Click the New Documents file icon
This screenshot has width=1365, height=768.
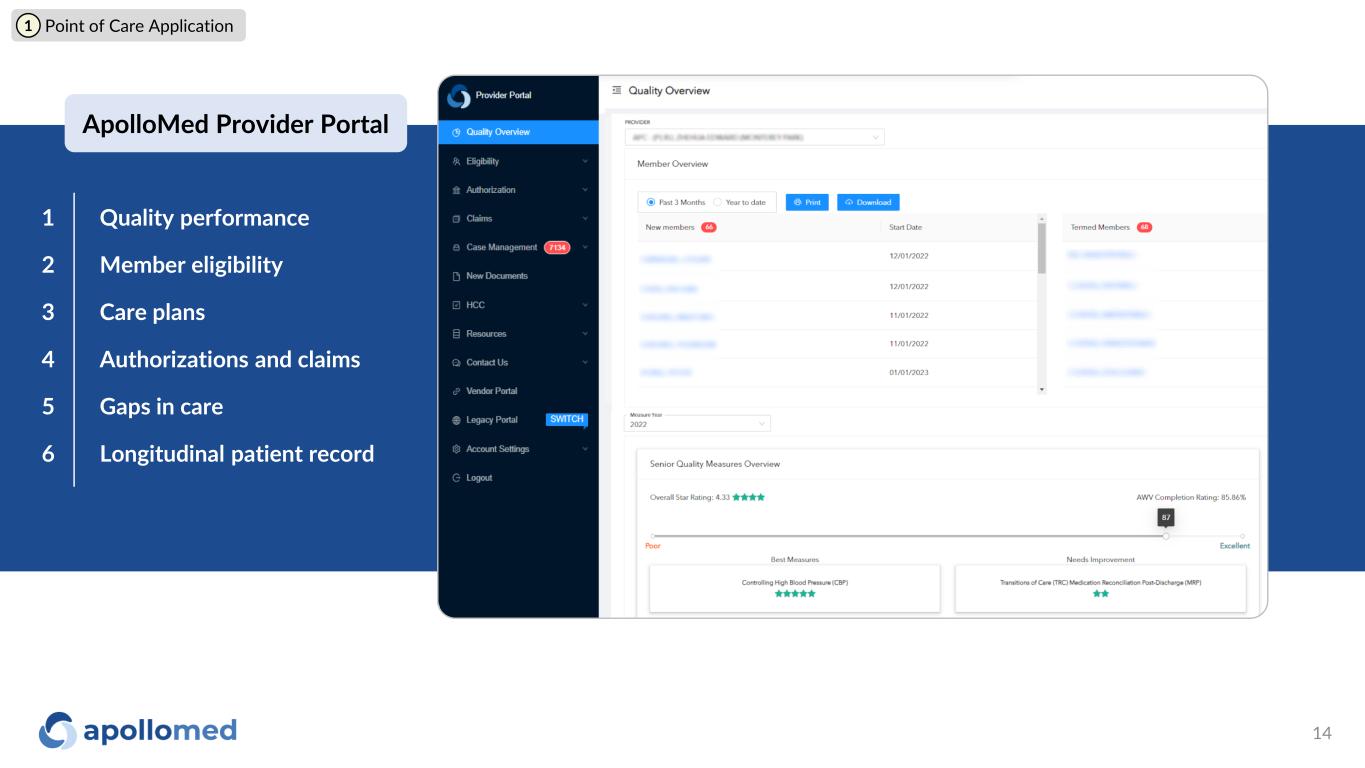point(456,276)
